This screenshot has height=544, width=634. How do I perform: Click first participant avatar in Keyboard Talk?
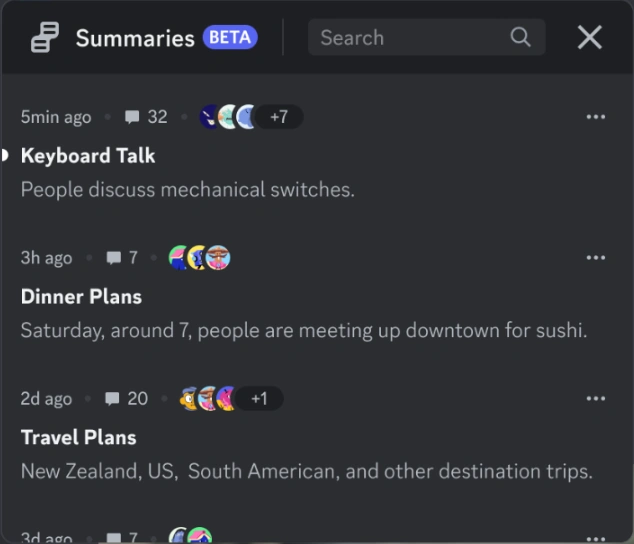(209, 117)
